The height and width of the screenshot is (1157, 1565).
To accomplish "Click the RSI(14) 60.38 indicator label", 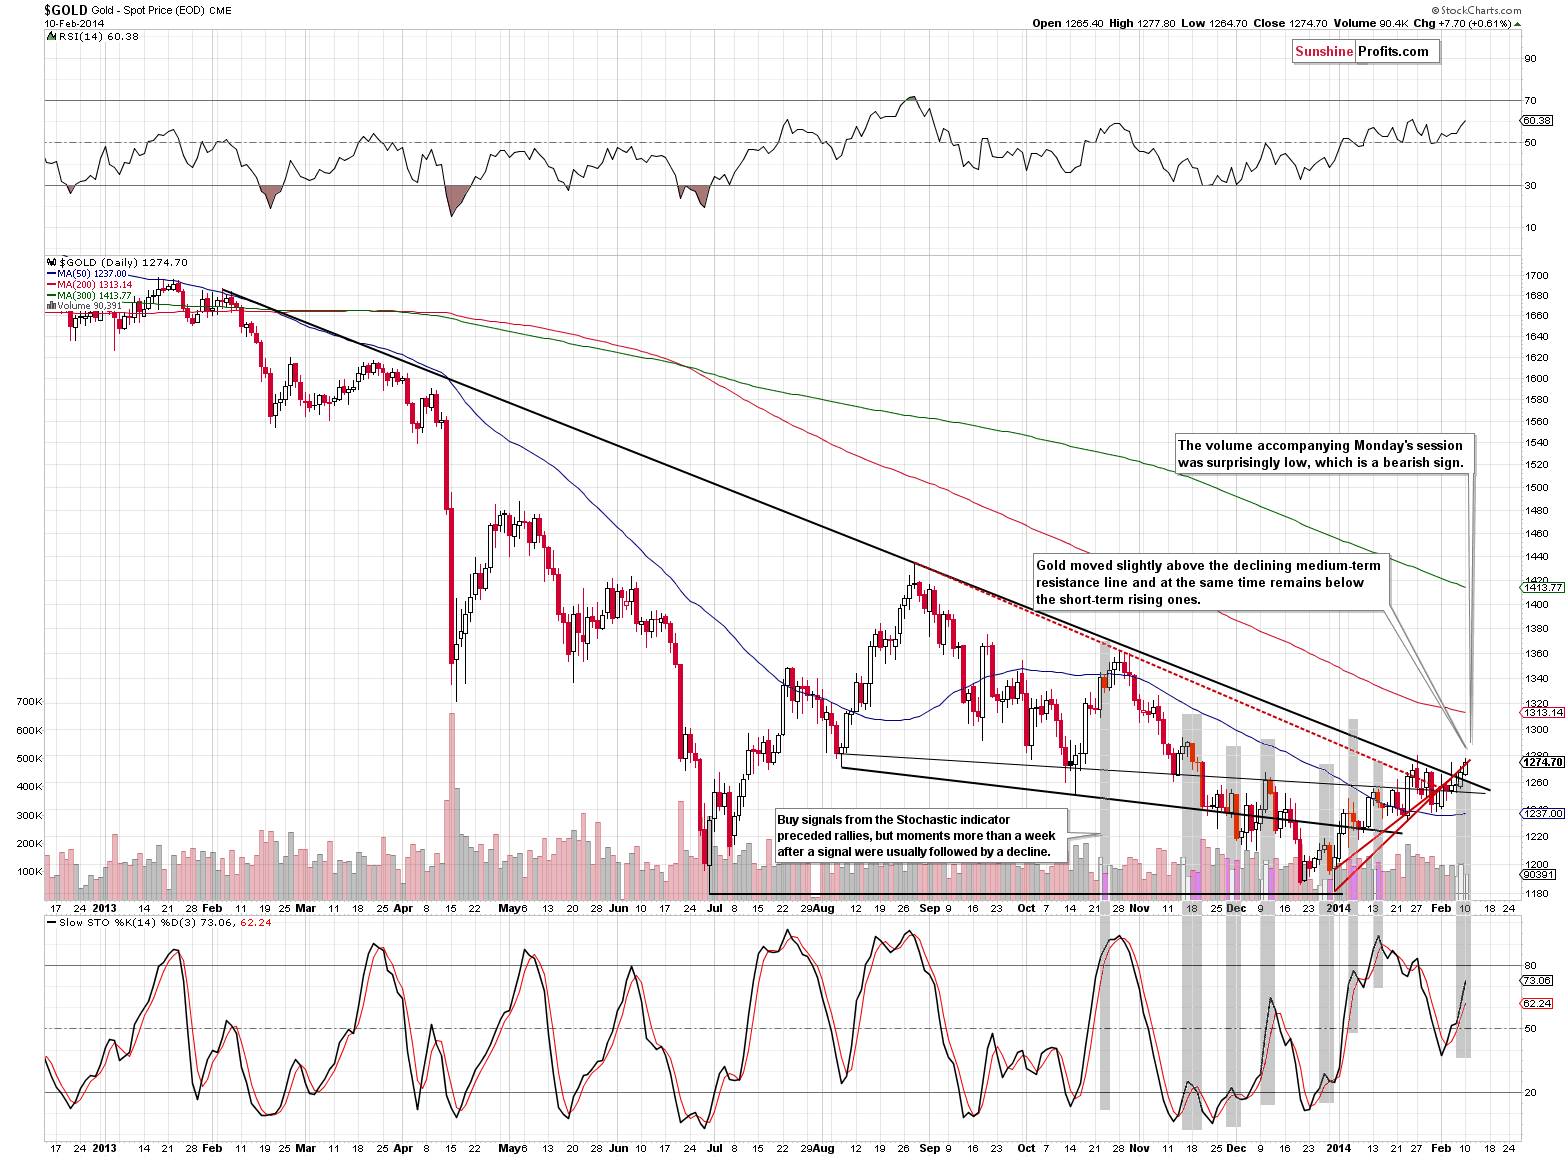I will tap(93, 36).
